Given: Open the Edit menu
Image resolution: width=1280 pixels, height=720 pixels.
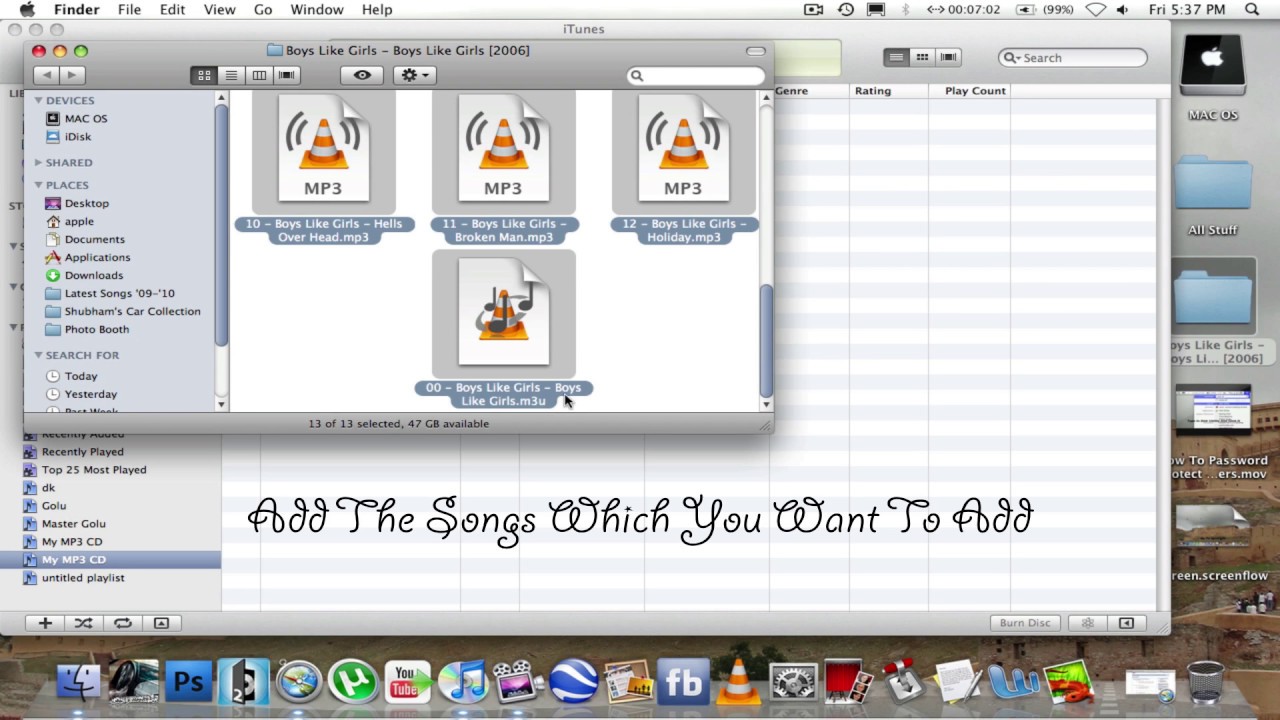Looking at the screenshot, I should tap(172, 10).
